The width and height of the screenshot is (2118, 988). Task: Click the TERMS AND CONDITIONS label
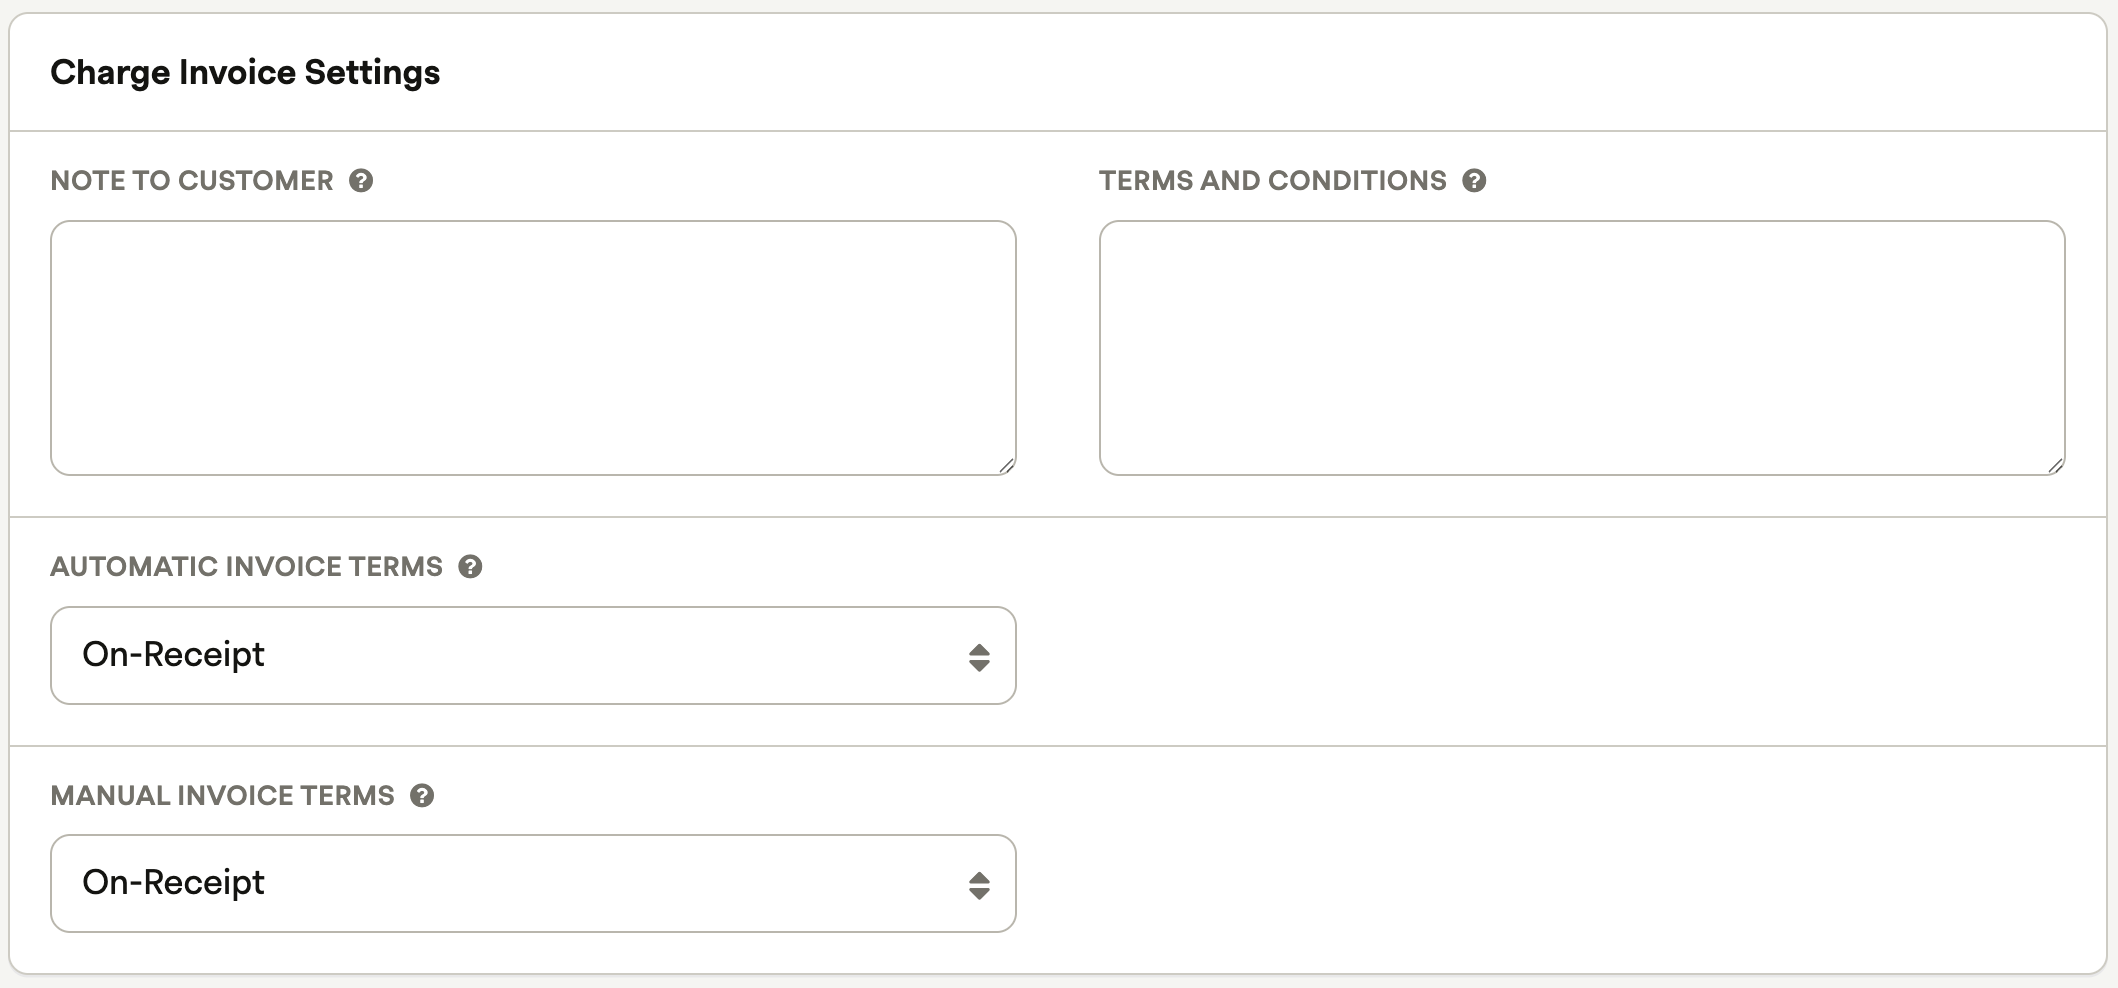[1273, 181]
